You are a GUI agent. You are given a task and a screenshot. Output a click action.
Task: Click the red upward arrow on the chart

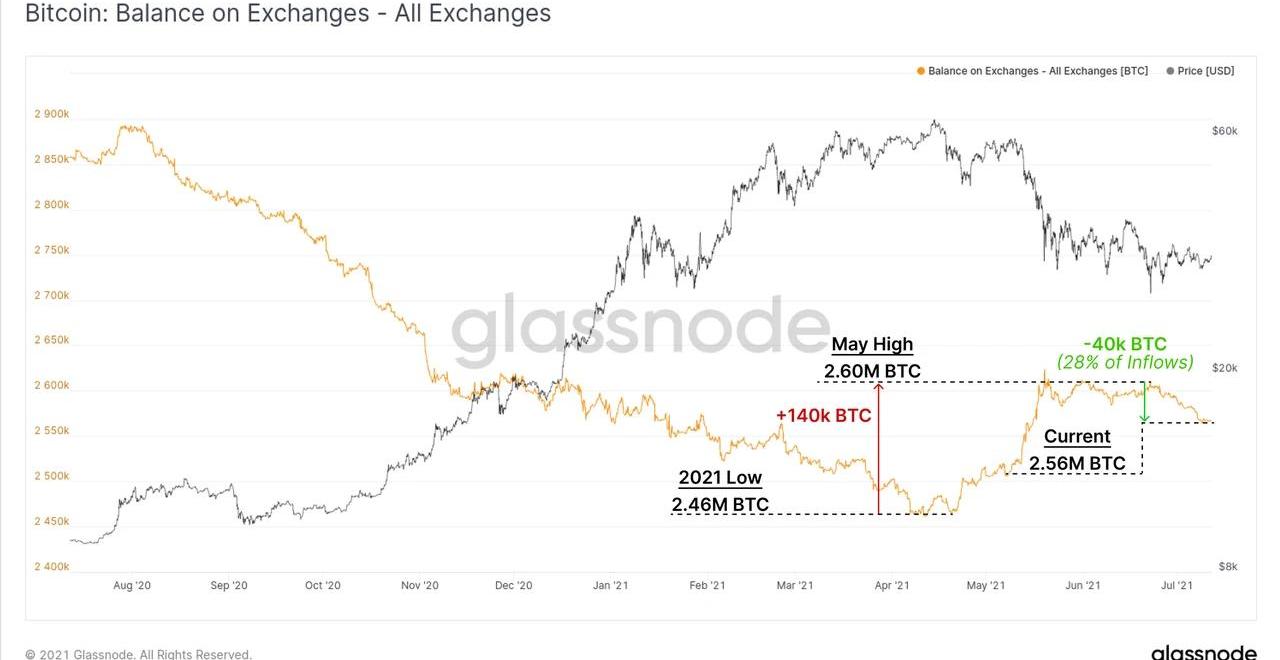(879, 447)
